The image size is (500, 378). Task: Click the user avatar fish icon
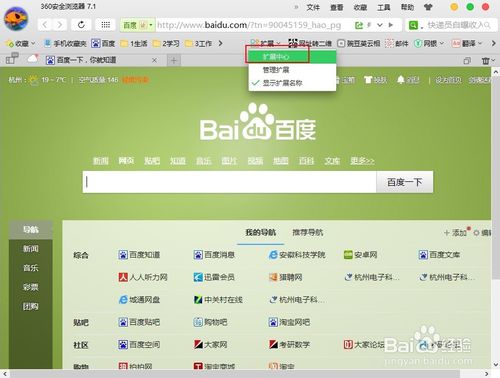(16, 18)
